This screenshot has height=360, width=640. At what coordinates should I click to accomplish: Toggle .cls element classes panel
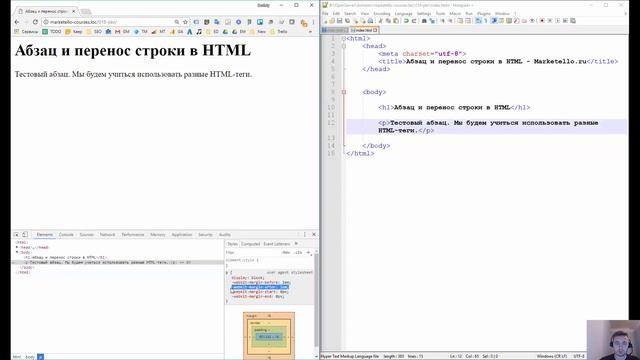click(298, 253)
